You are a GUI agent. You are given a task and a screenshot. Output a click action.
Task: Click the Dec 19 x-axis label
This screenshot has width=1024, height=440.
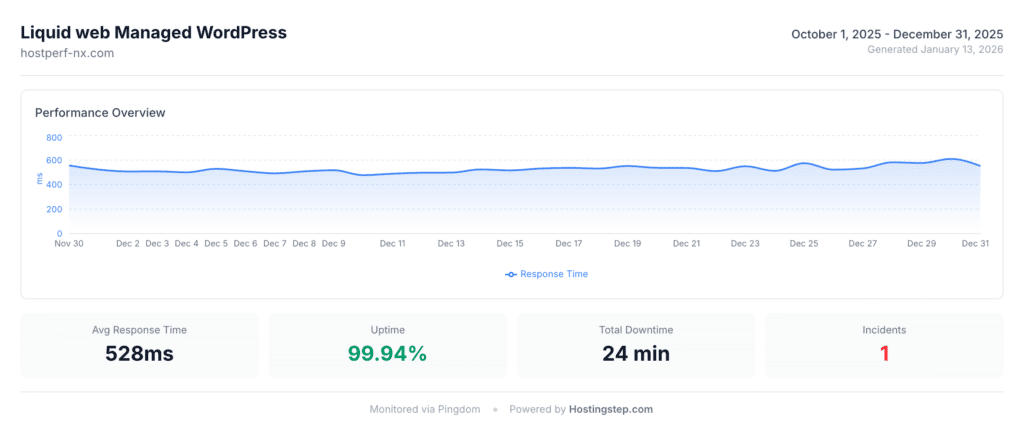click(628, 244)
